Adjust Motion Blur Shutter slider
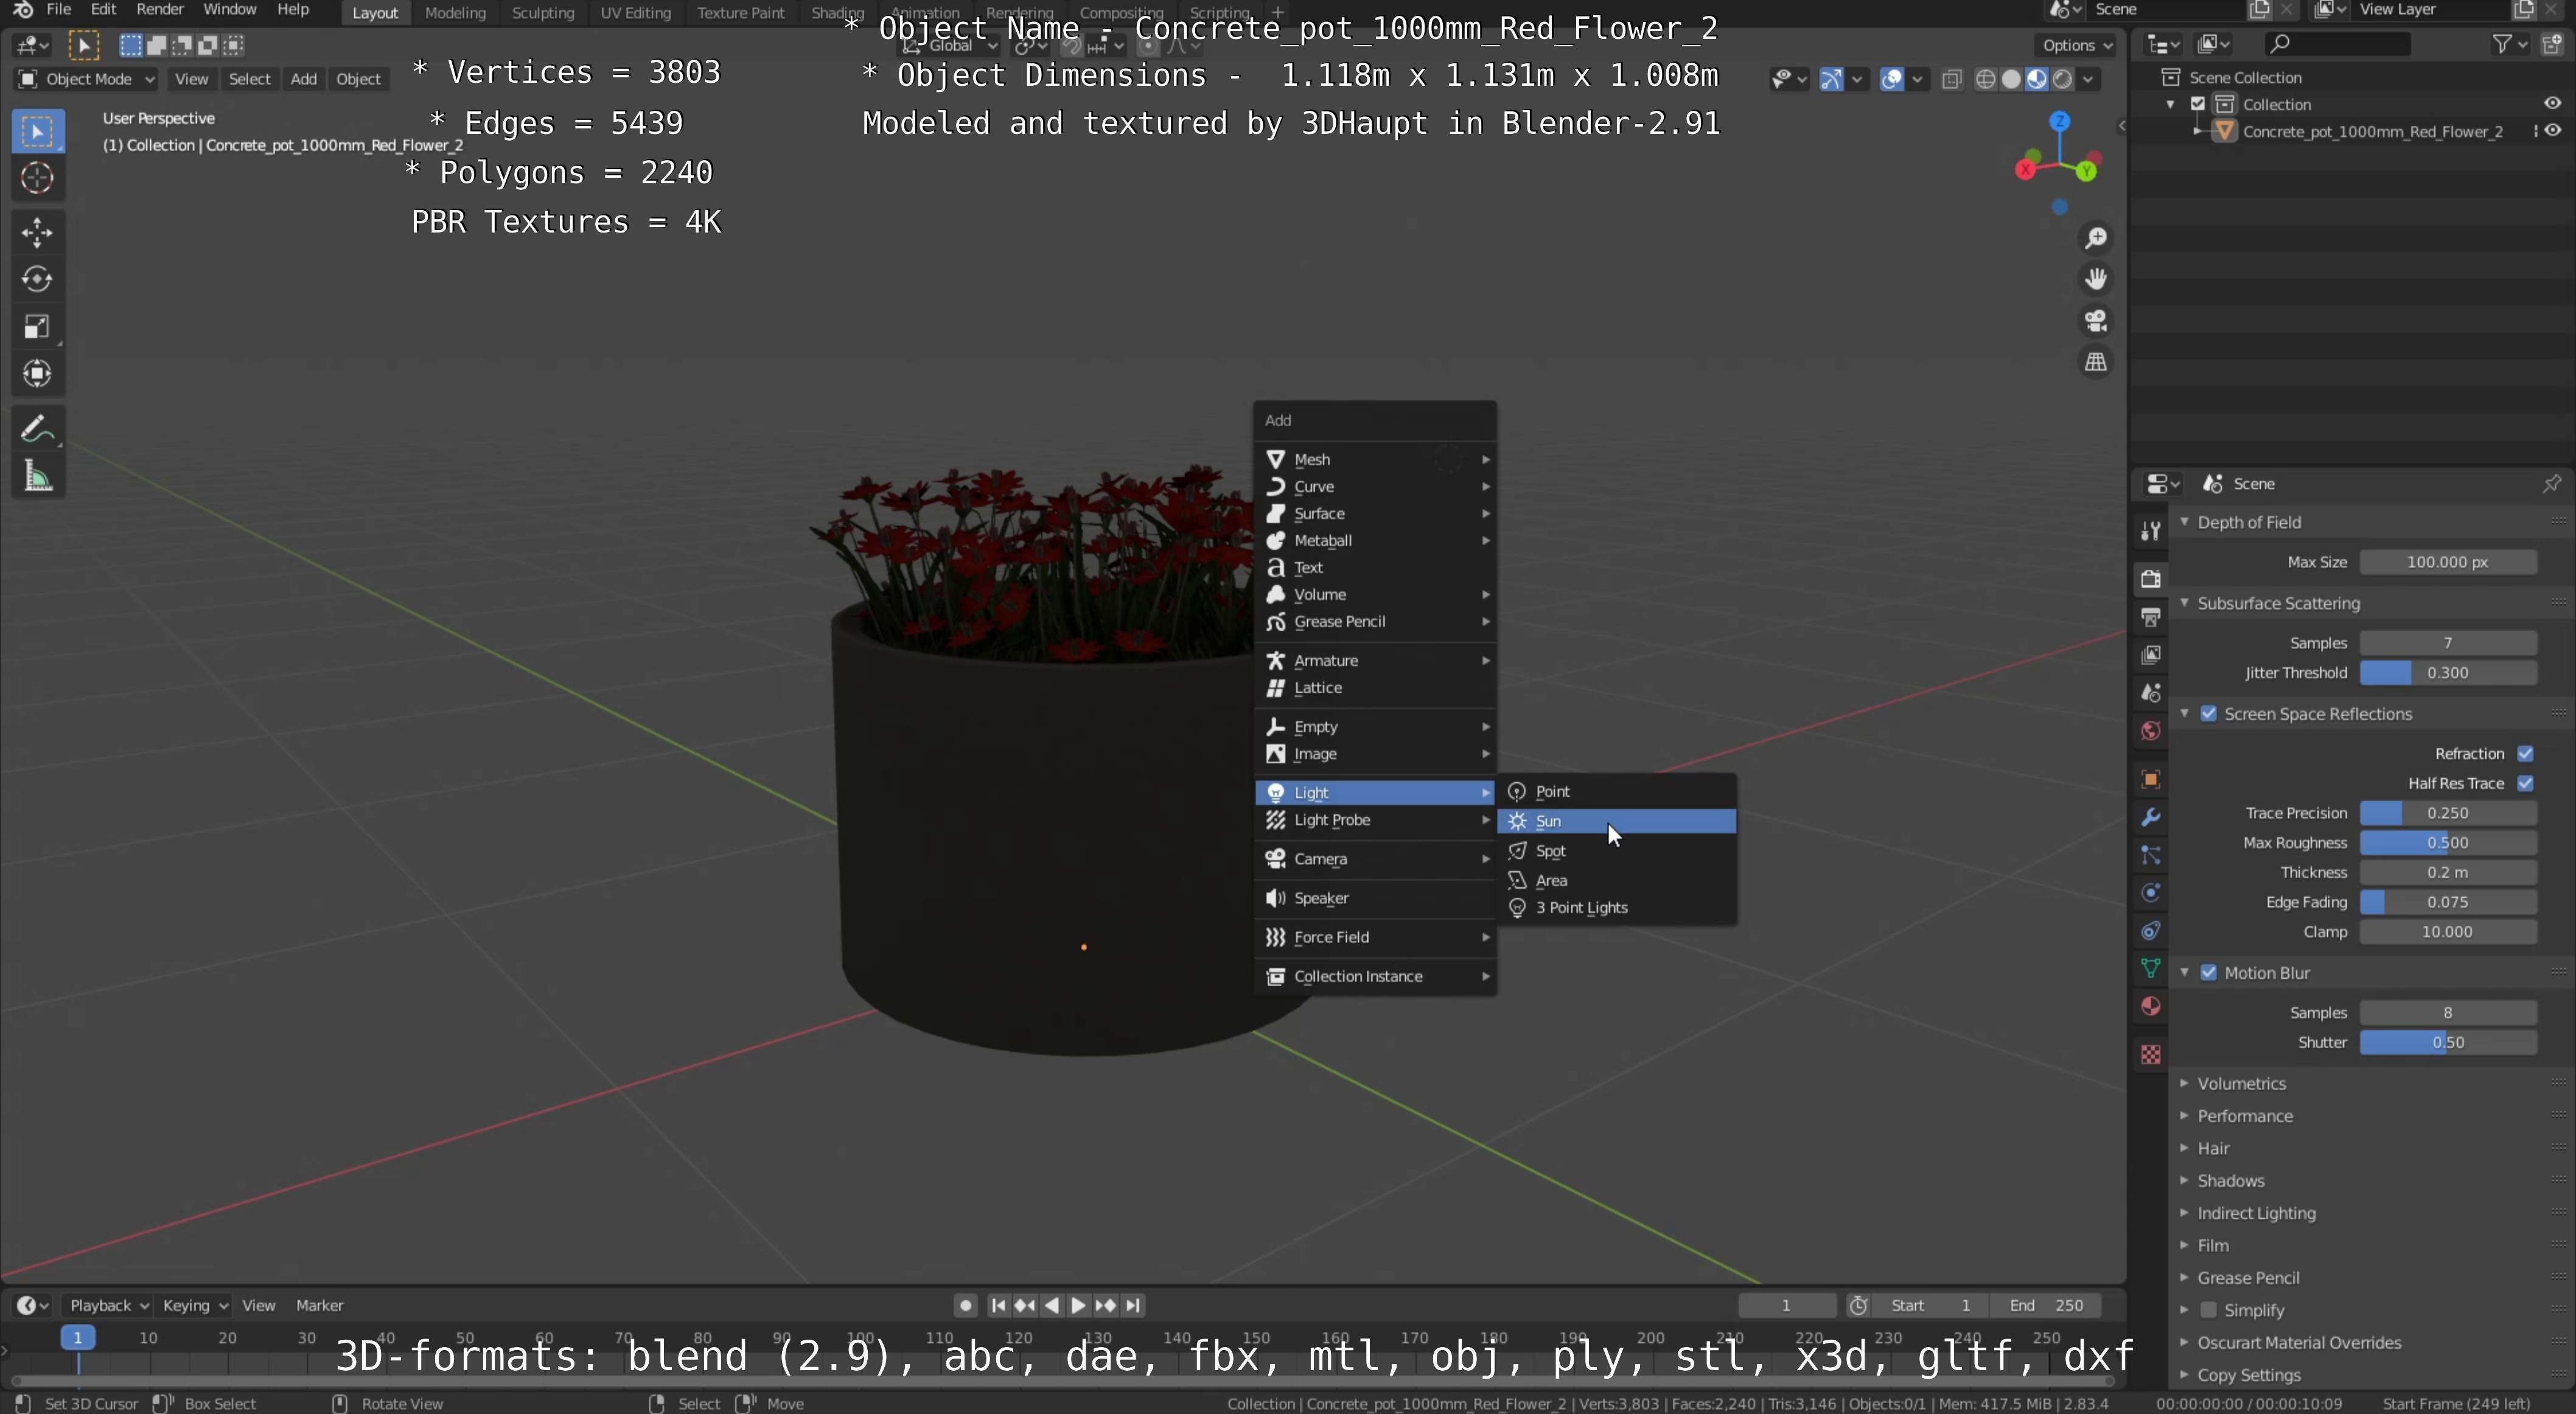The width and height of the screenshot is (2576, 1414). tap(2447, 1043)
